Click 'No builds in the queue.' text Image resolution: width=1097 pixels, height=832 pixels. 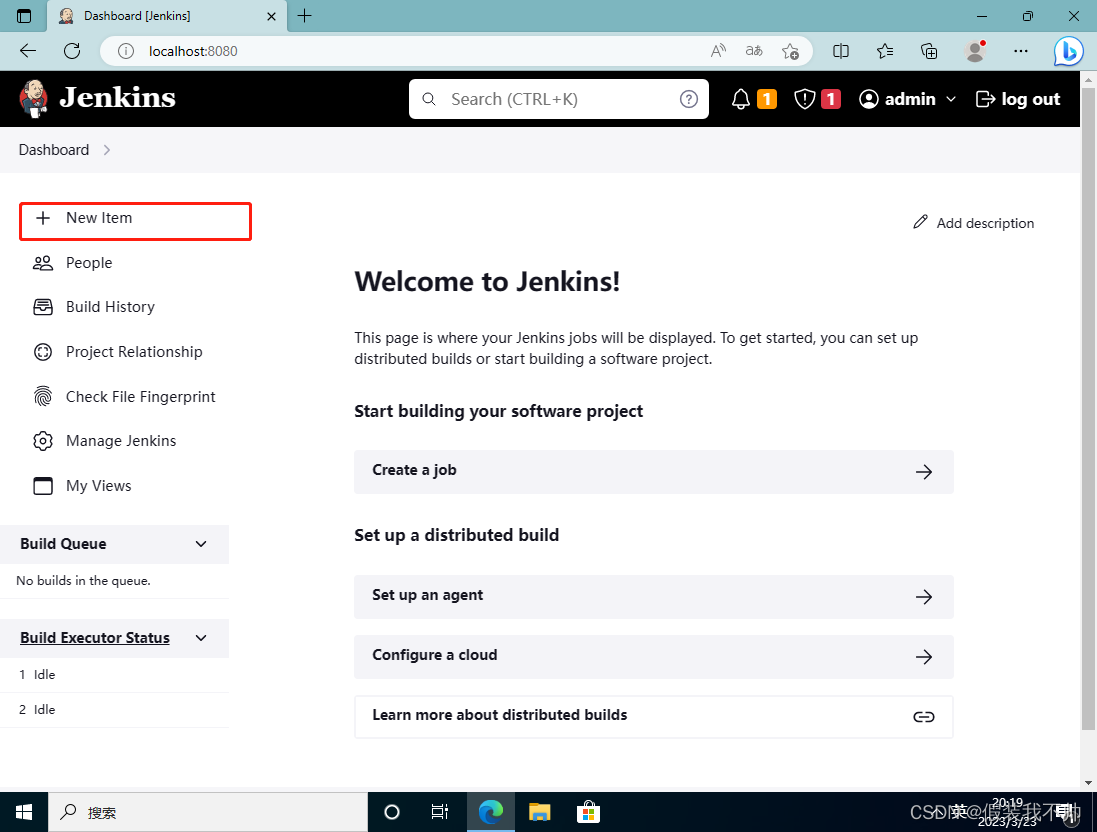coord(83,580)
